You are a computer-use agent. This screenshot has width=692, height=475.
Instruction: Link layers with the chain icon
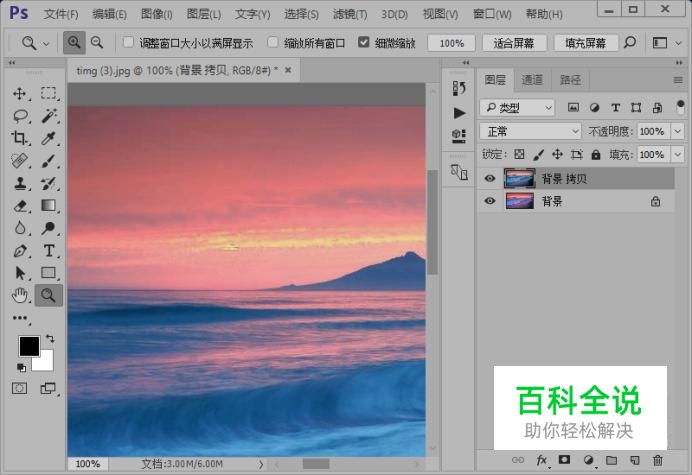coord(518,460)
